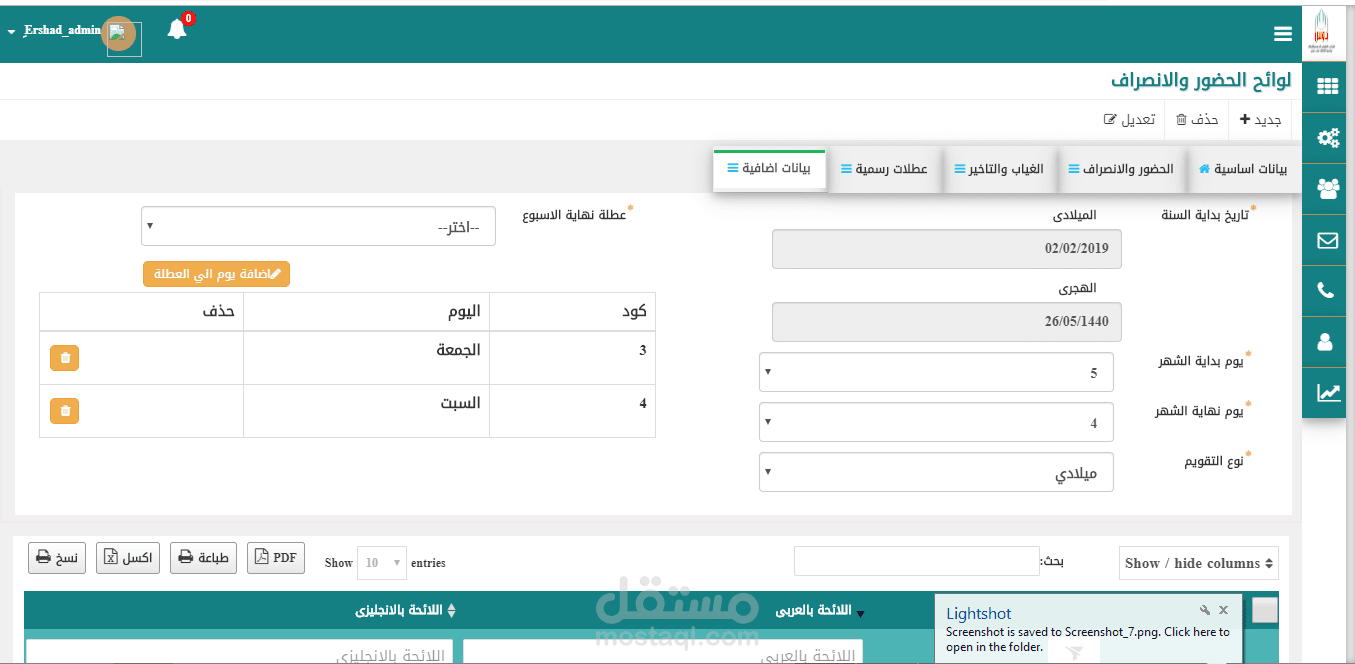1355x664 pixels.
Task: Open يوم نهاية الشهر dropdown
Action: (936, 422)
